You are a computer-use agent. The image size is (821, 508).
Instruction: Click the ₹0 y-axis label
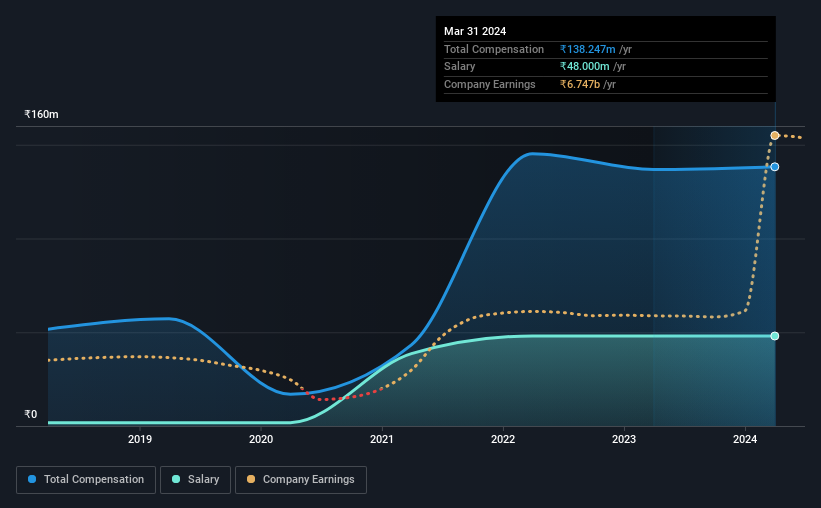coord(31,414)
